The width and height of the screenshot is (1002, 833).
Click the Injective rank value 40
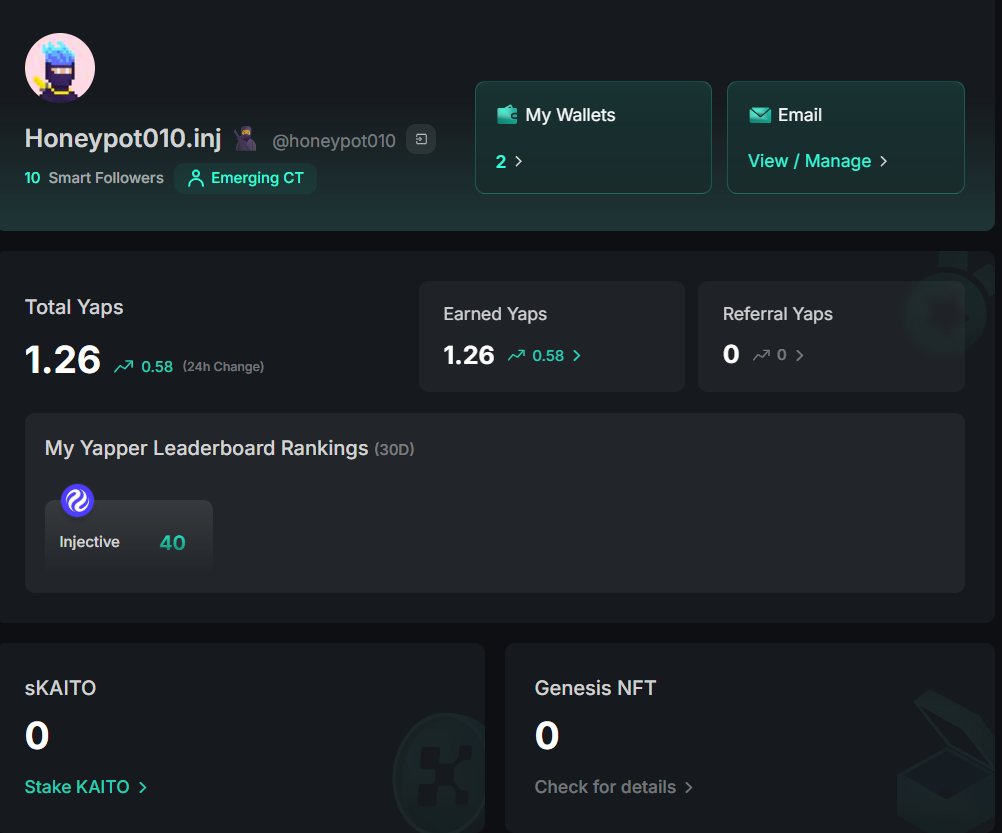point(173,542)
